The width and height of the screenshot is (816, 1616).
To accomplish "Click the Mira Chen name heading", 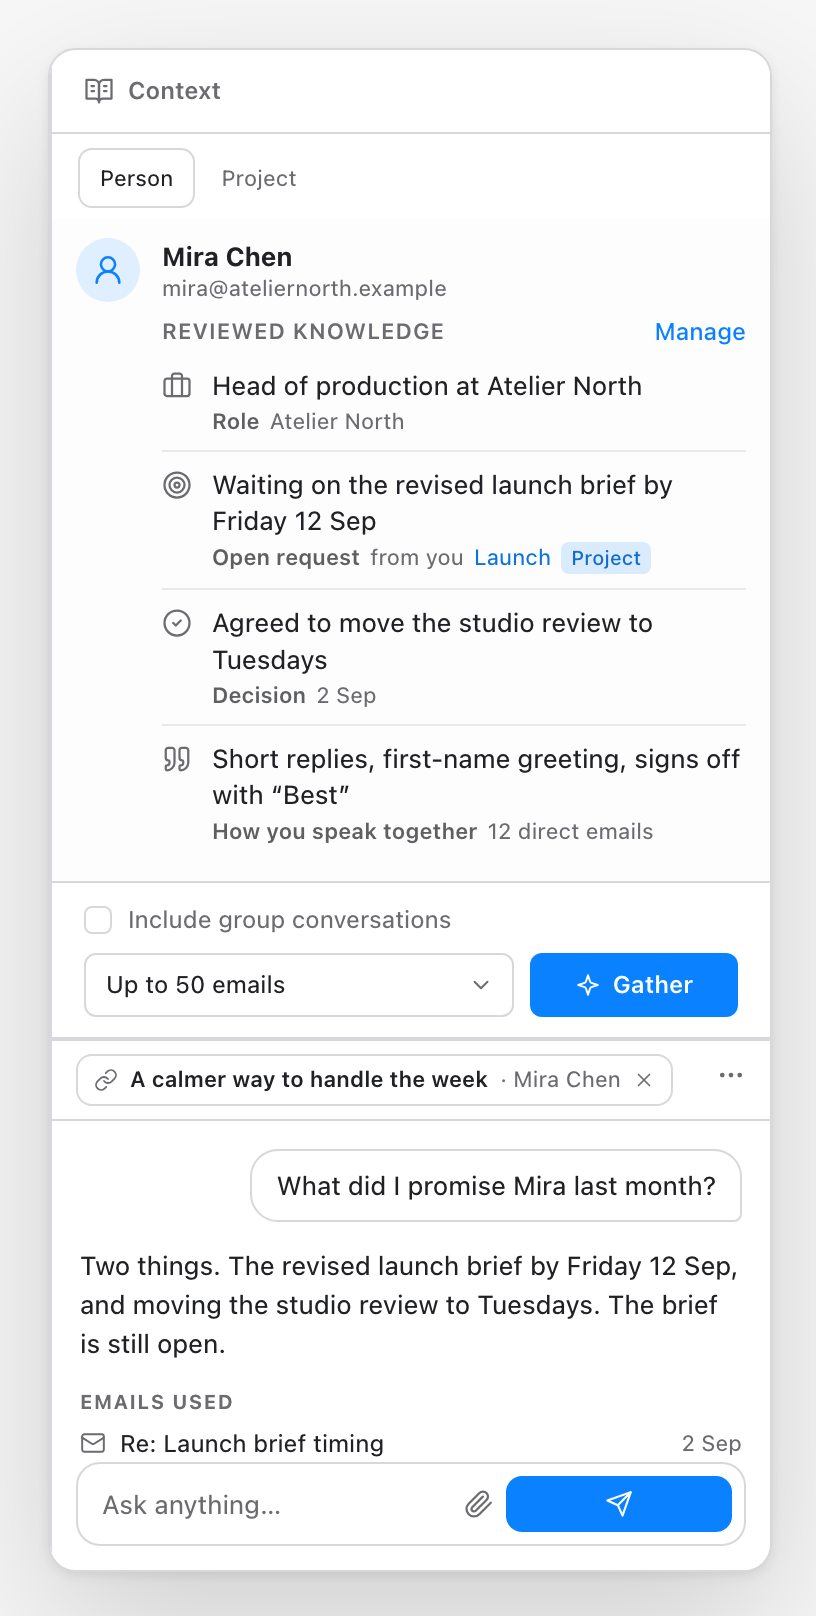I will coord(228,257).
